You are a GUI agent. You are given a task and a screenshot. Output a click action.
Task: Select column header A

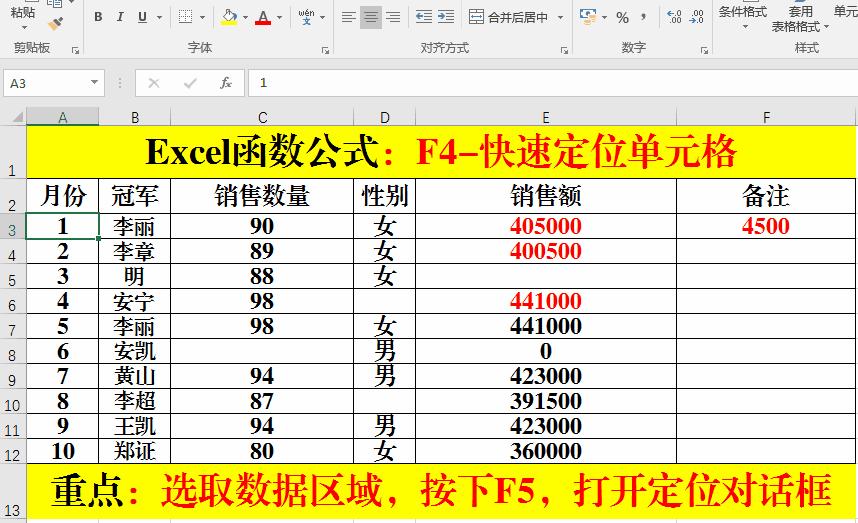63,117
